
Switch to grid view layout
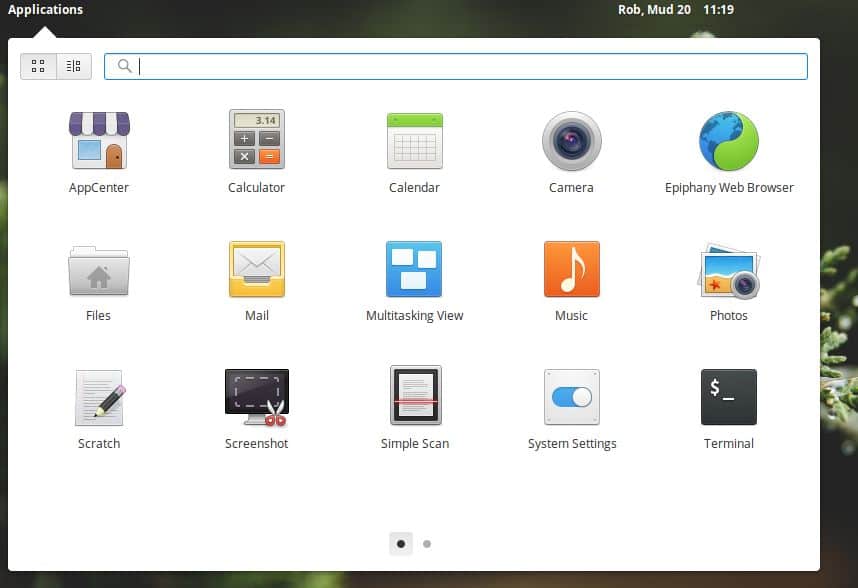38,65
